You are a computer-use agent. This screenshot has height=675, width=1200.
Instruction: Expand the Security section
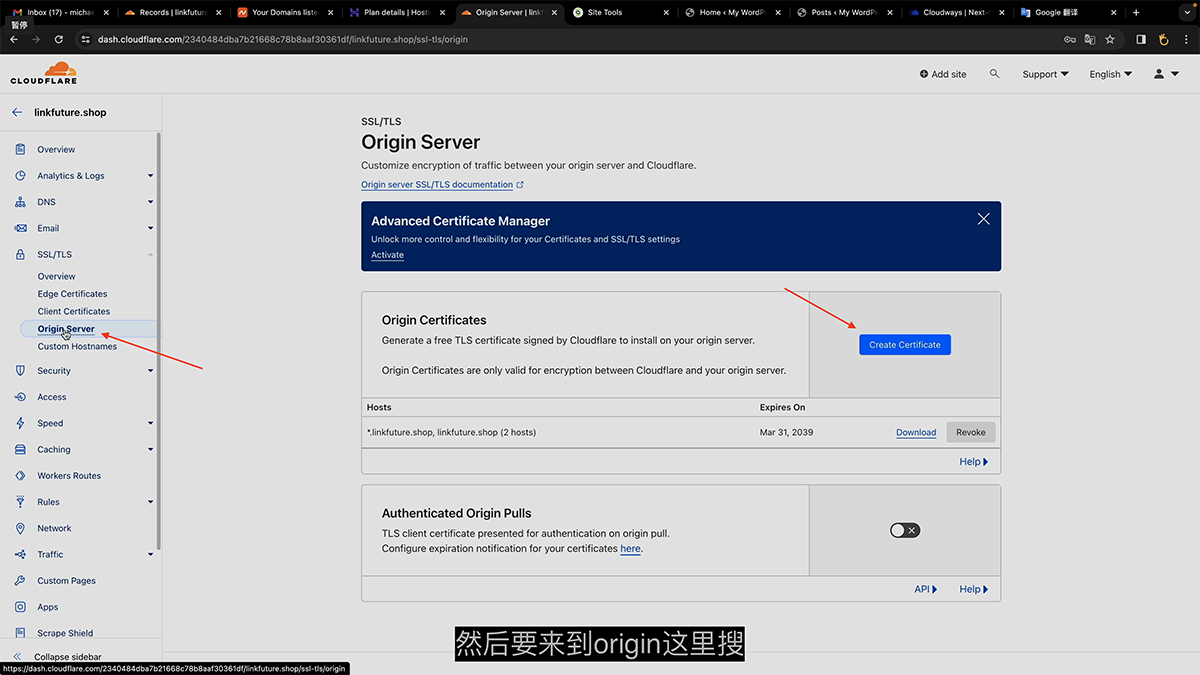(x=151, y=371)
